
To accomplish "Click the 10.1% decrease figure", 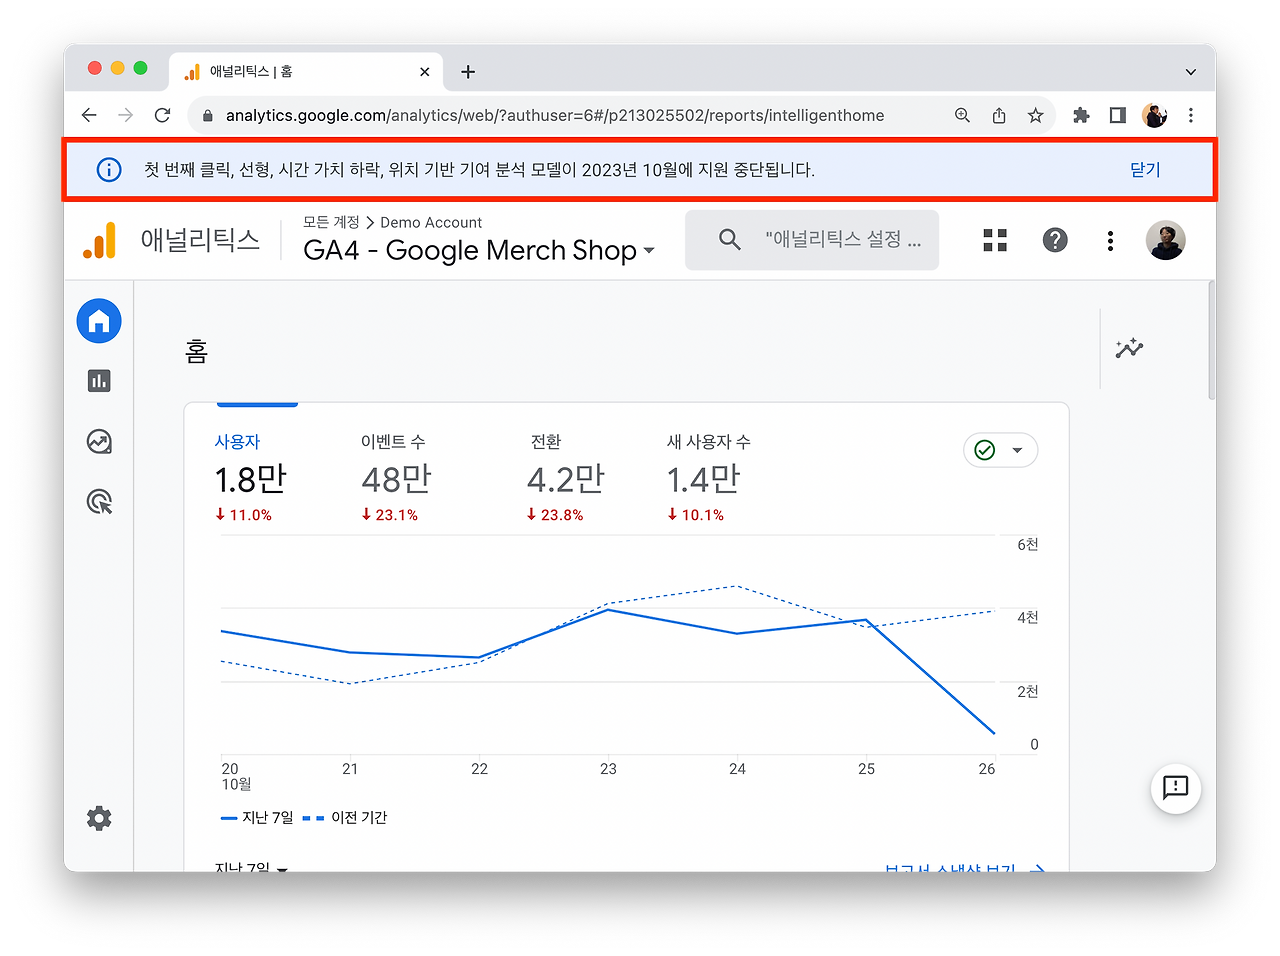I will coord(696,515).
